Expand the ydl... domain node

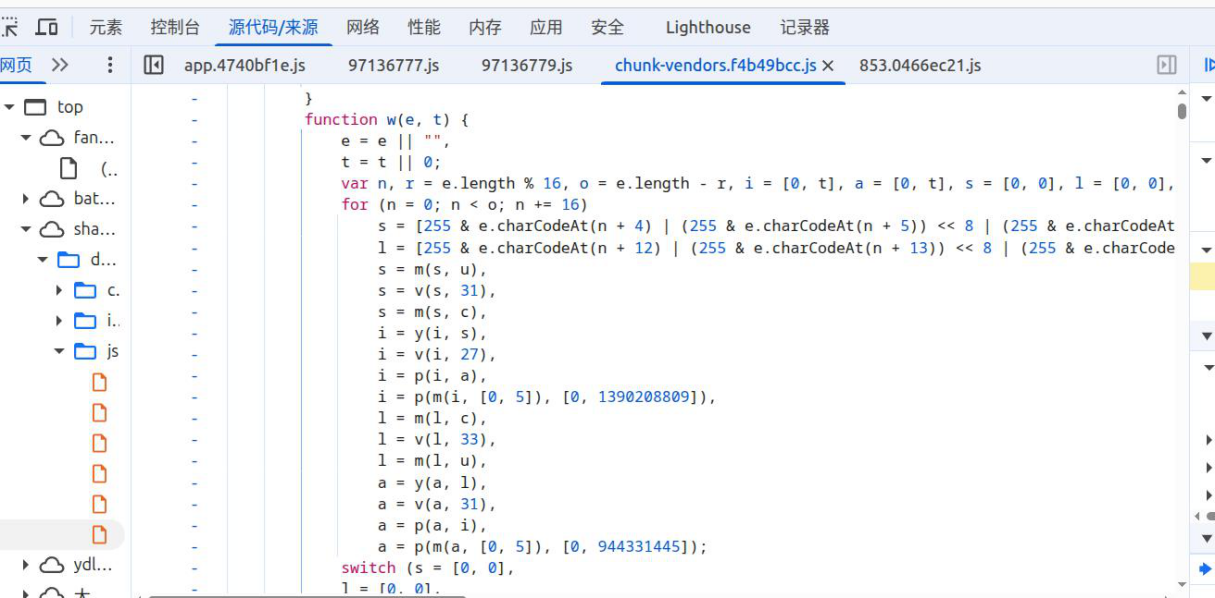click(26, 565)
